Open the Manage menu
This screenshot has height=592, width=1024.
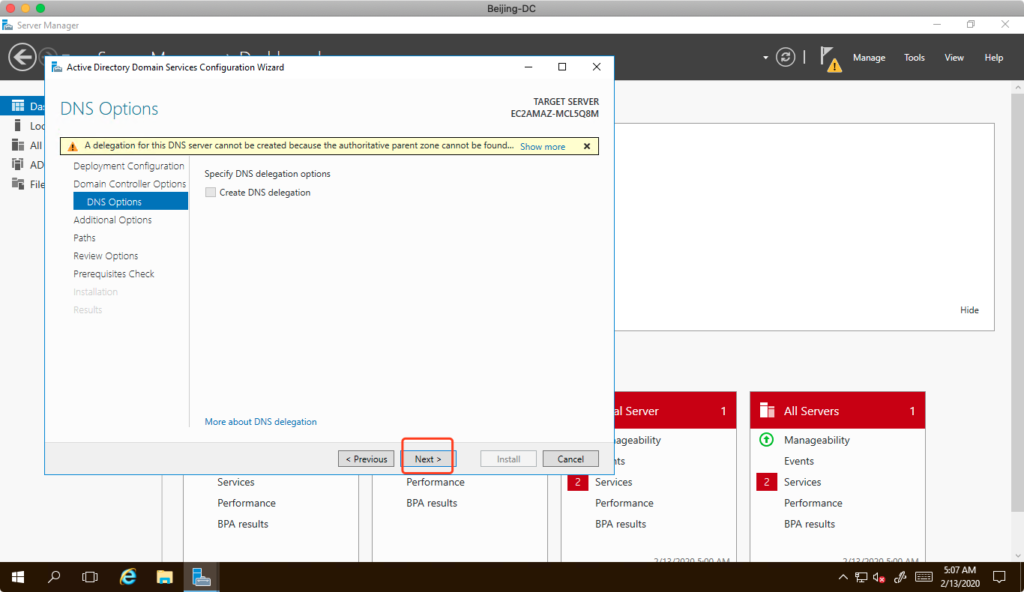(868, 58)
